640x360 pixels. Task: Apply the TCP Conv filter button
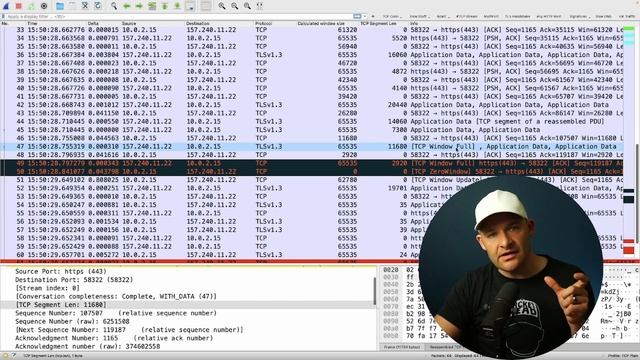[x=391, y=16]
